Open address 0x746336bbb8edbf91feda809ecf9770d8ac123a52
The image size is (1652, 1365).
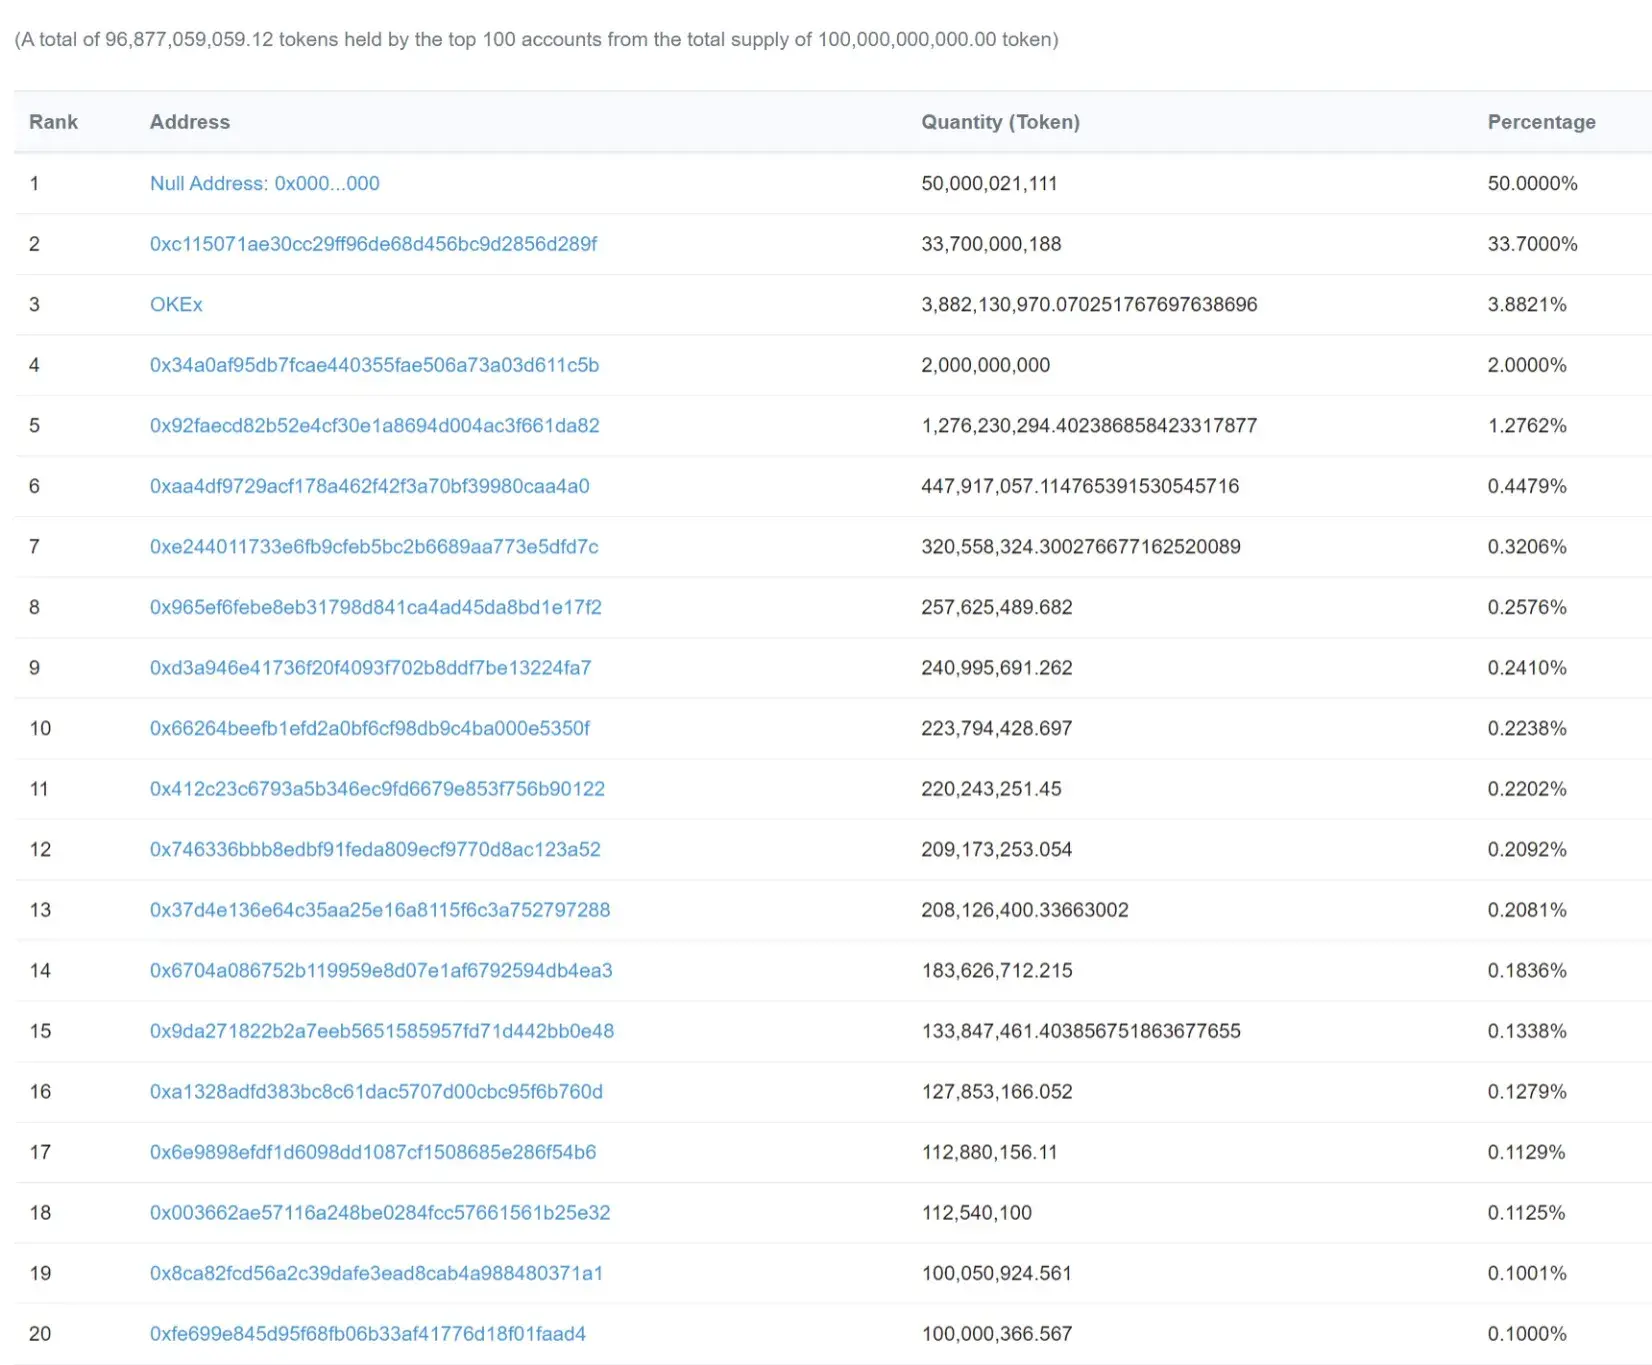(375, 849)
